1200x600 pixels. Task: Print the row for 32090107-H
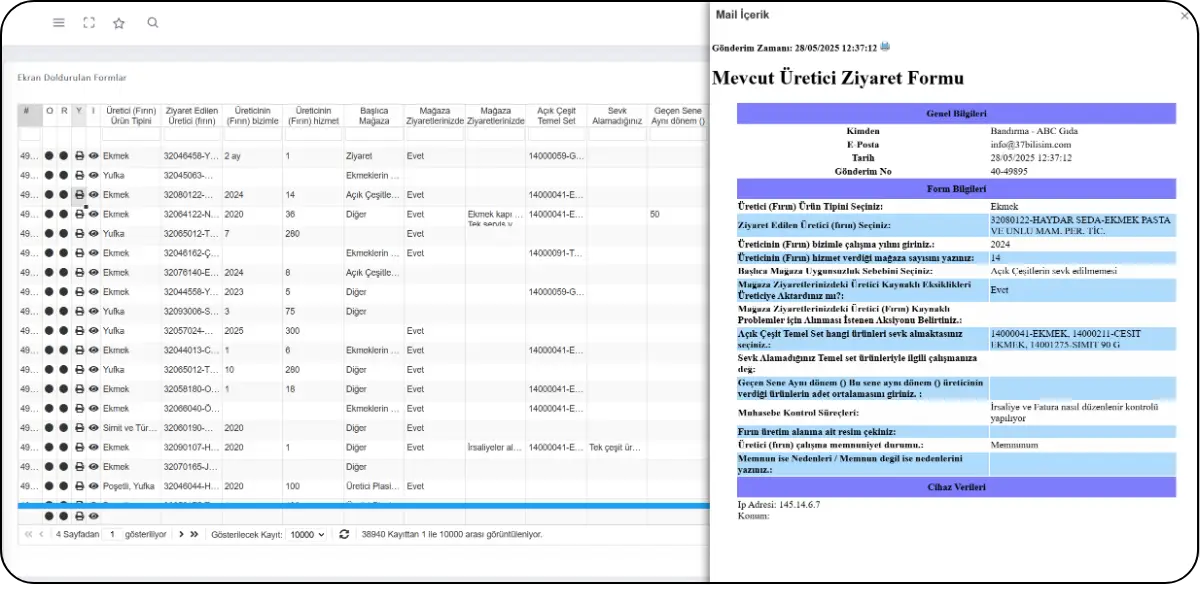tap(79, 447)
